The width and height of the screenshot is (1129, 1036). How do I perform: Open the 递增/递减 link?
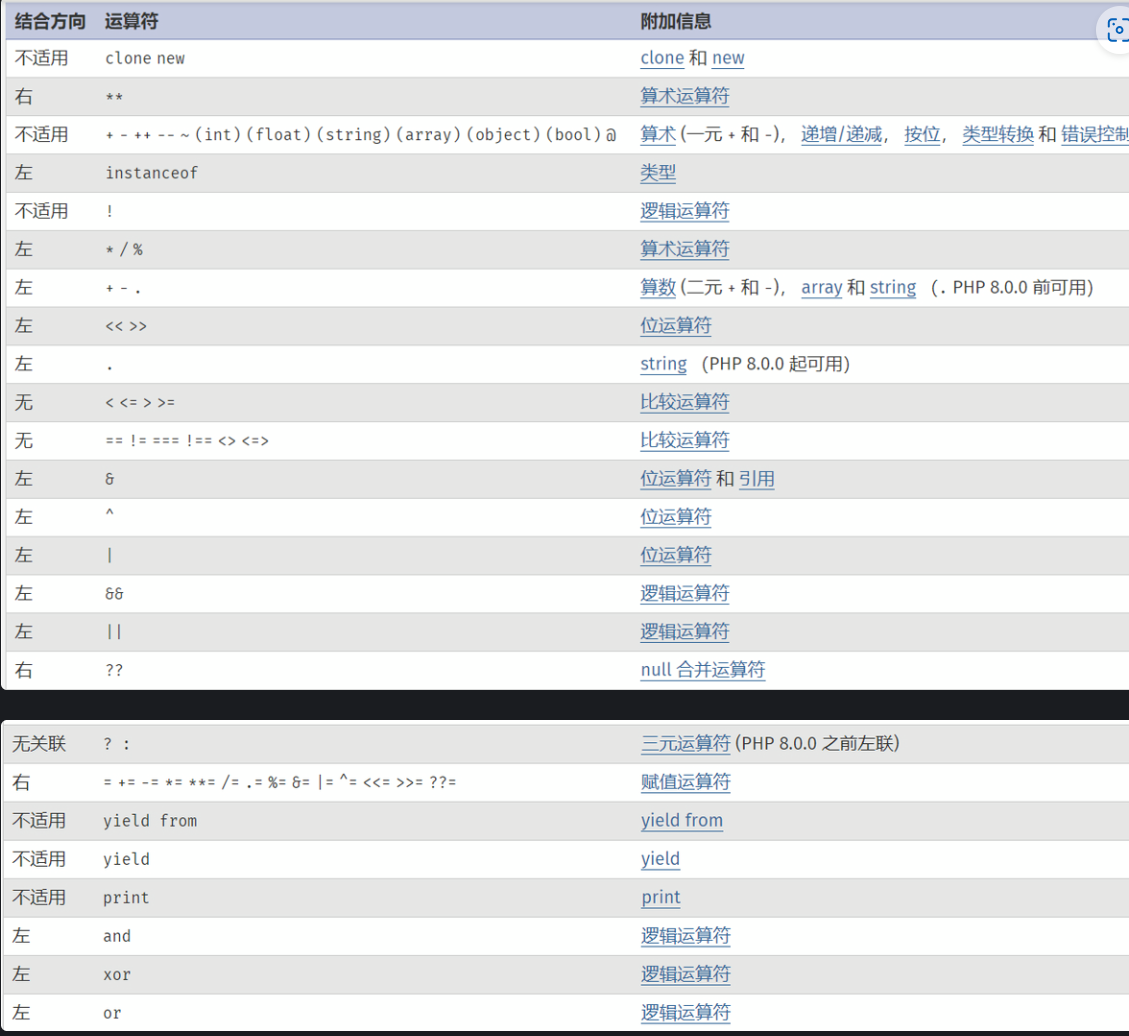[842, 134]
